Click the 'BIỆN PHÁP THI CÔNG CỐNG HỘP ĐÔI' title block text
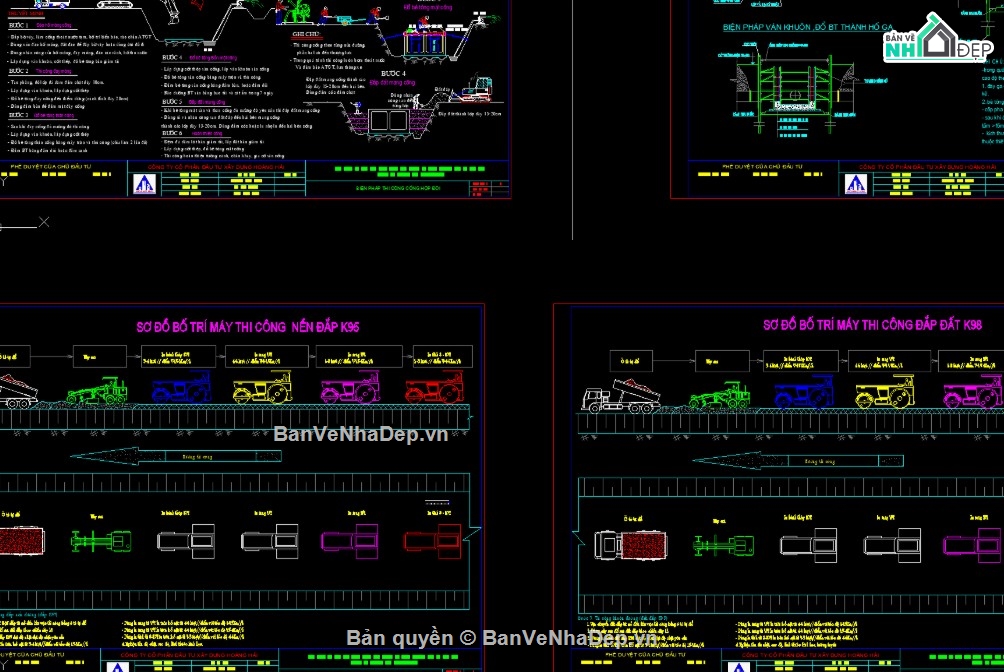1004x672 pixels. (398, 188)
